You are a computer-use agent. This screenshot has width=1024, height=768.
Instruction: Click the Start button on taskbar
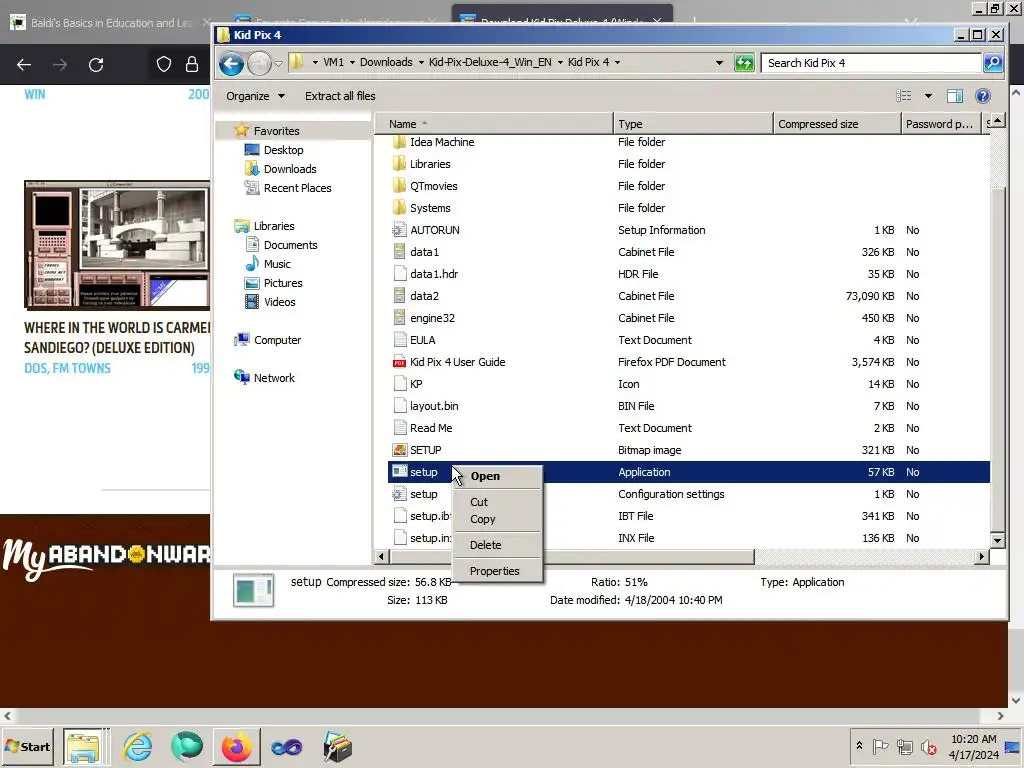point(27,746)
